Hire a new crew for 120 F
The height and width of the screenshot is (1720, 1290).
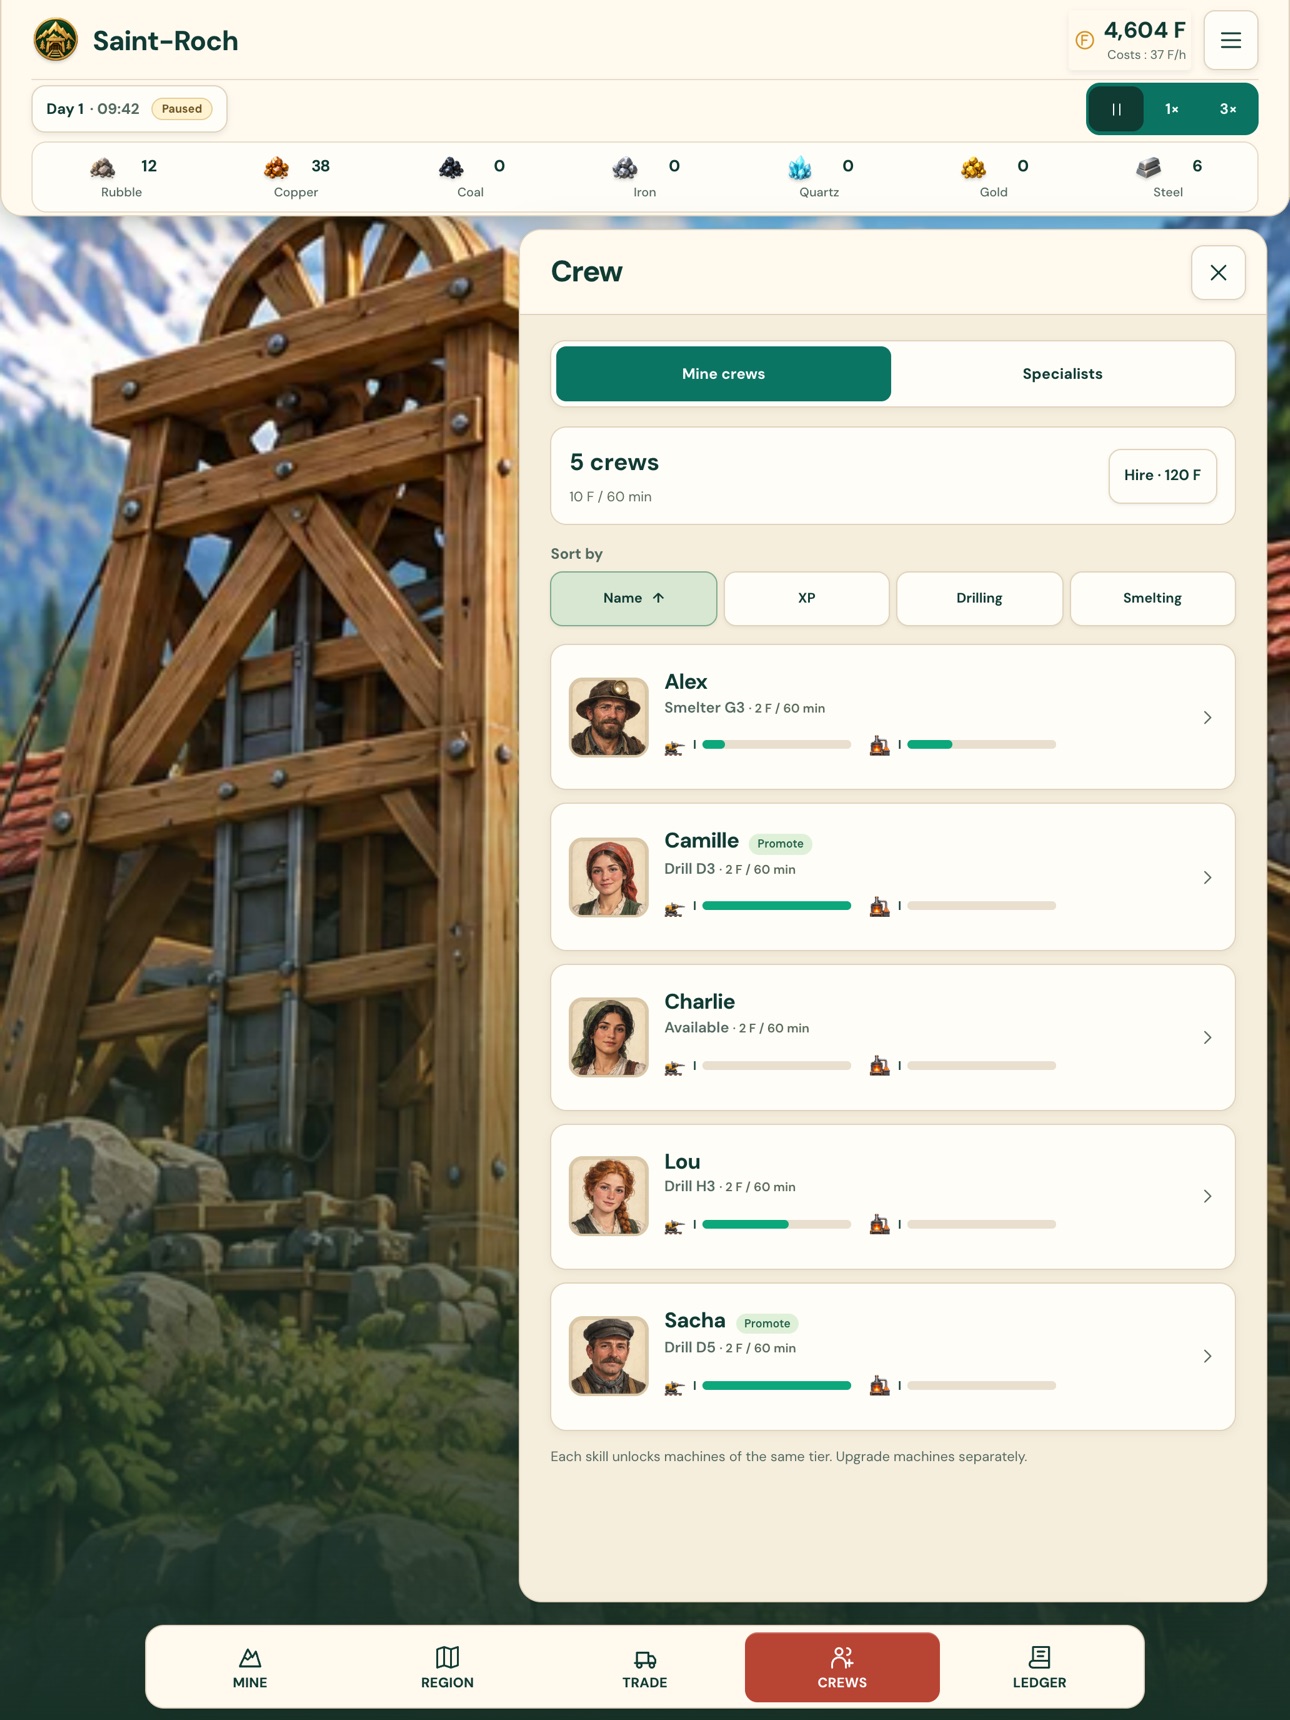[x=1162, y=475]
